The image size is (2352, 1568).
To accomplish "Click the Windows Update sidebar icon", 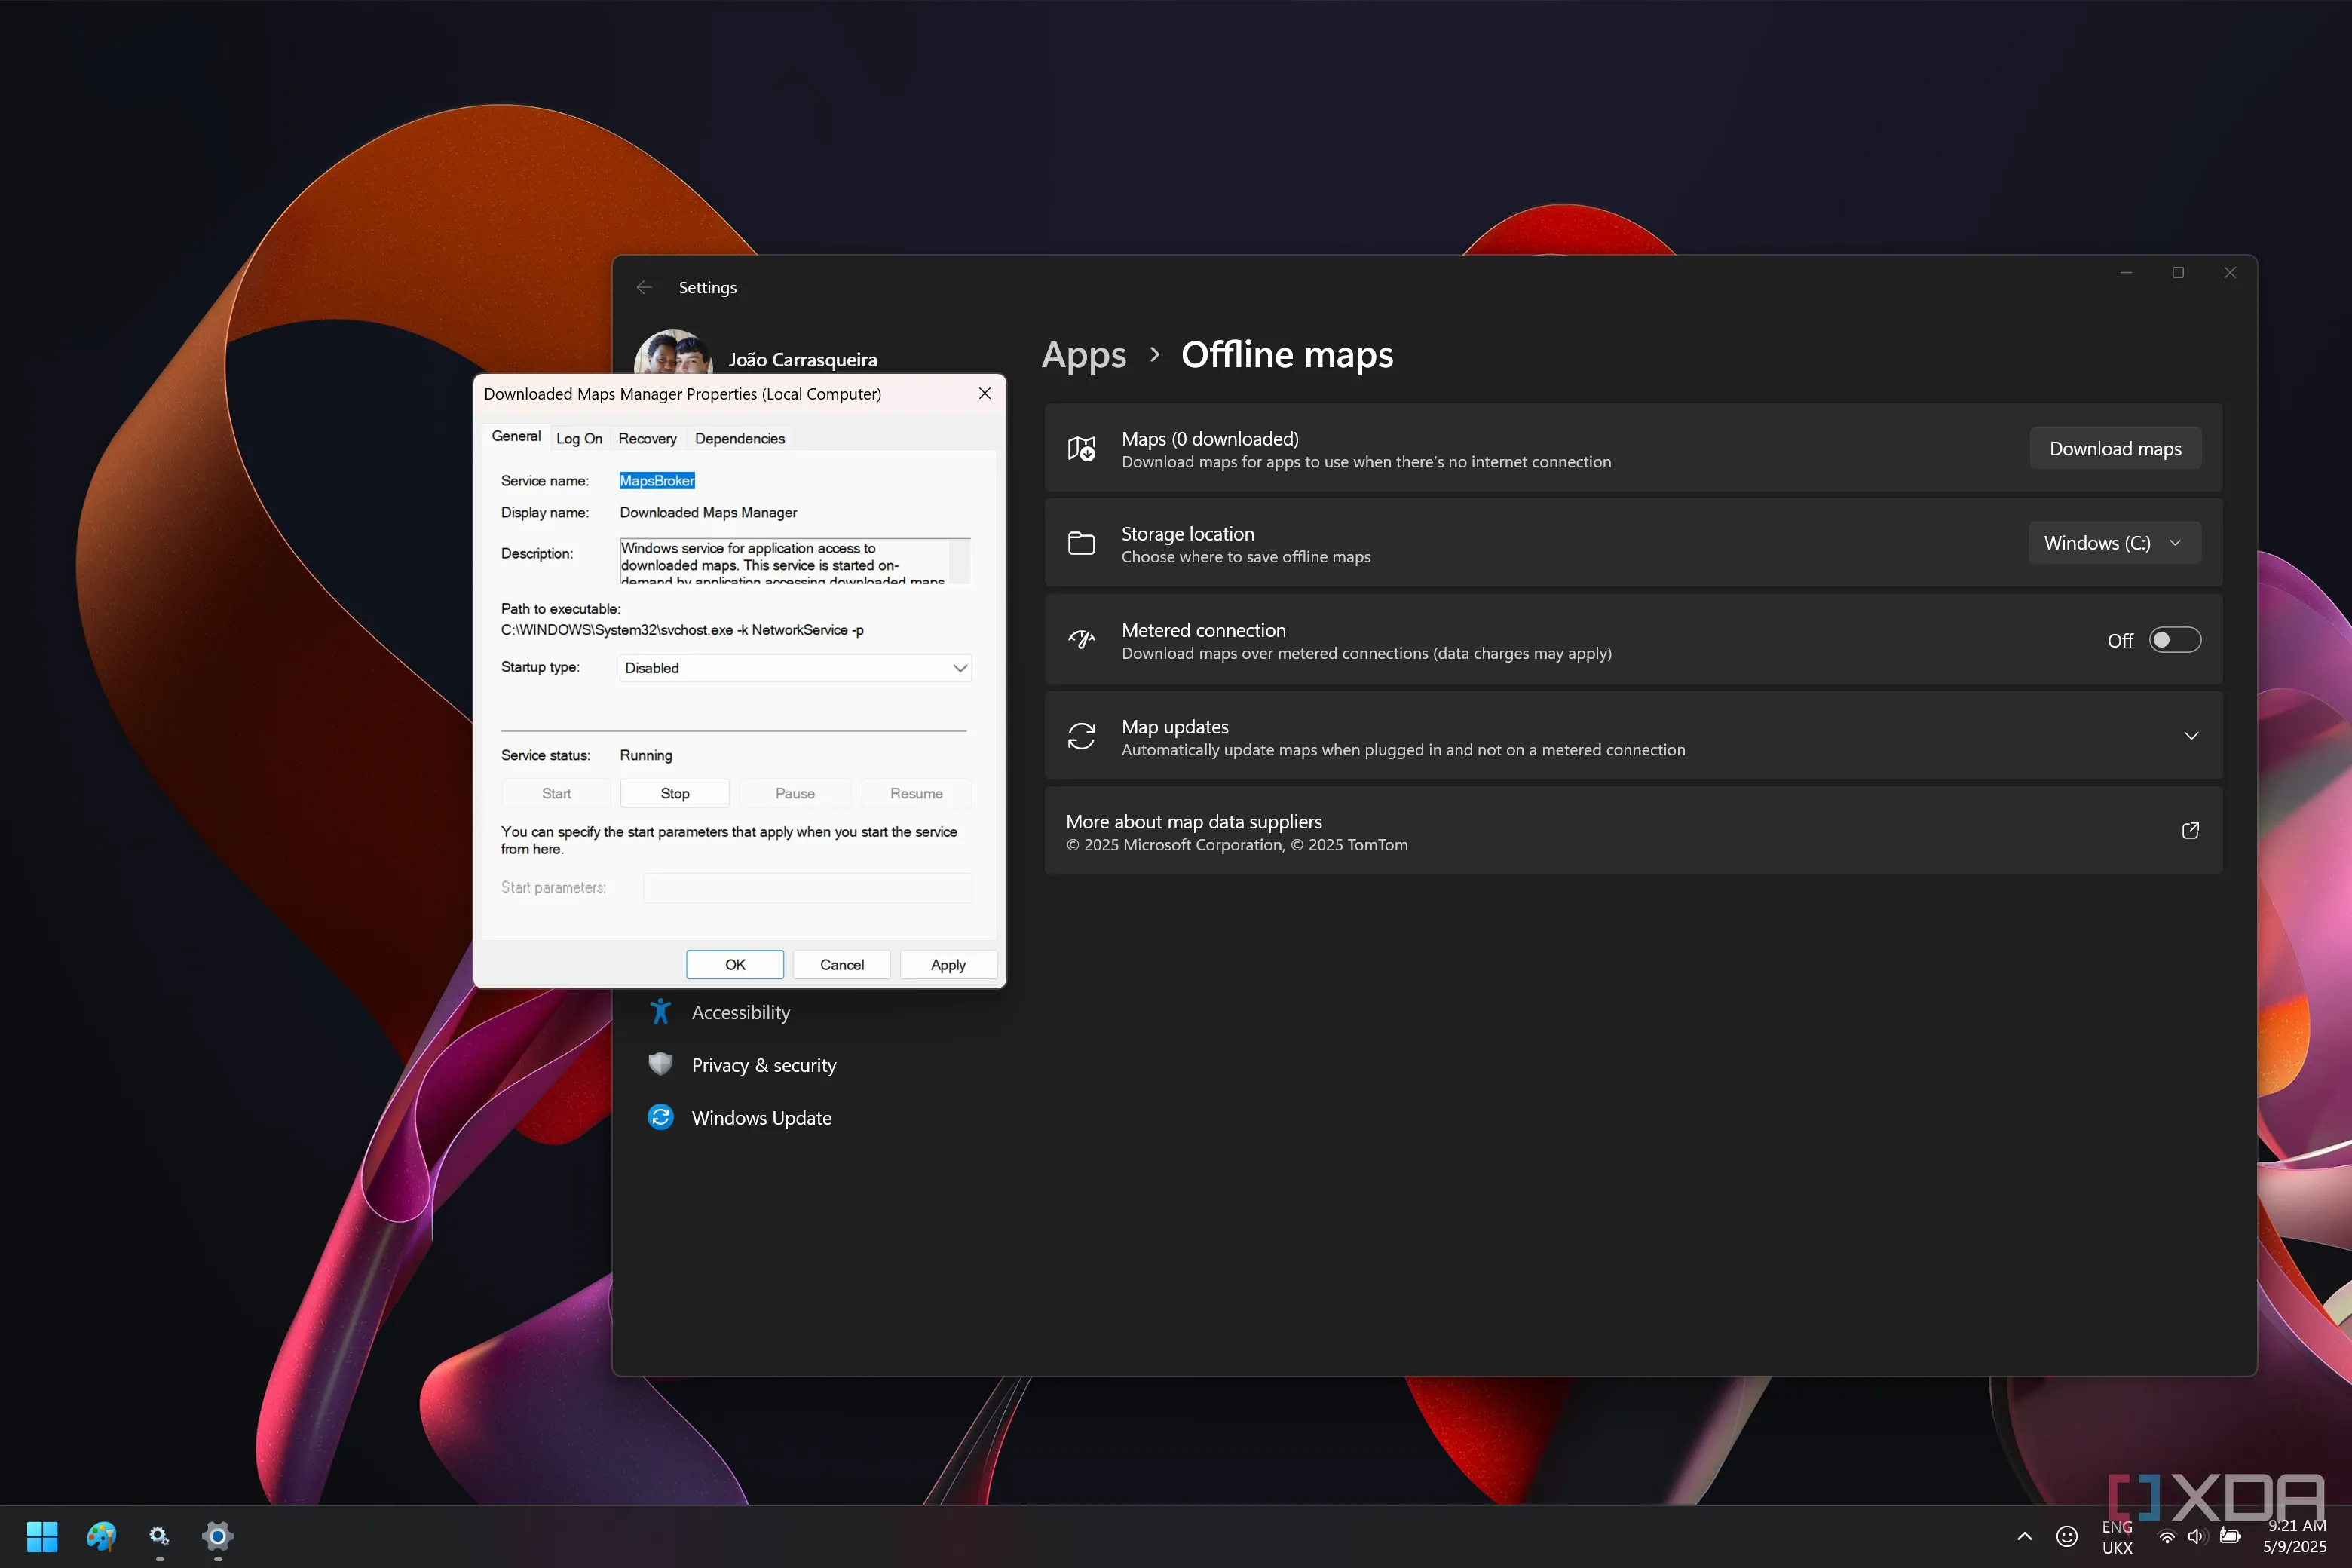I will (660, 1117).
